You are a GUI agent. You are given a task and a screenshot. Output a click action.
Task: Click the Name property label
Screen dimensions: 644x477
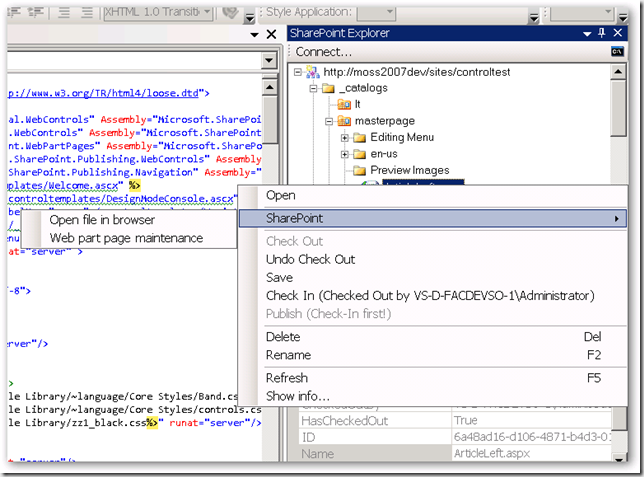(x=317, y=454)
